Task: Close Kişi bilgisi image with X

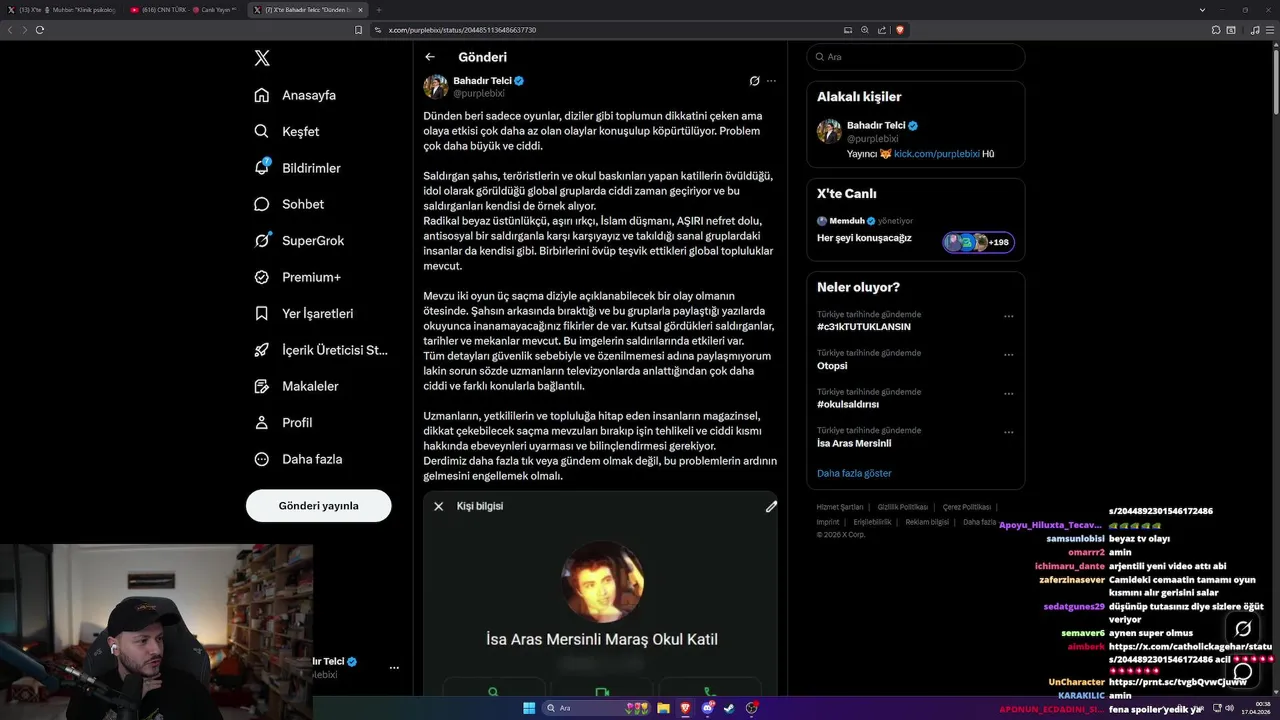Action: pyautogui.click(x=438, y=506)
